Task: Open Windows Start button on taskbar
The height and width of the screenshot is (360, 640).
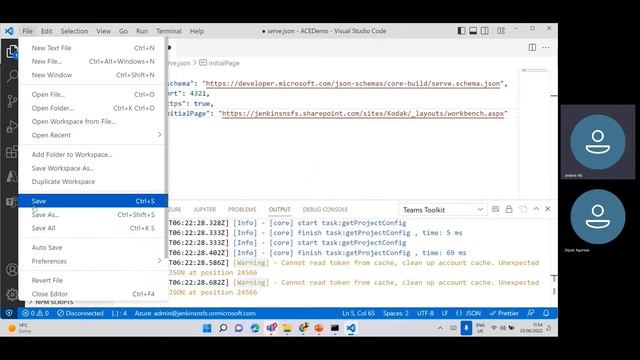Action: 207,328
